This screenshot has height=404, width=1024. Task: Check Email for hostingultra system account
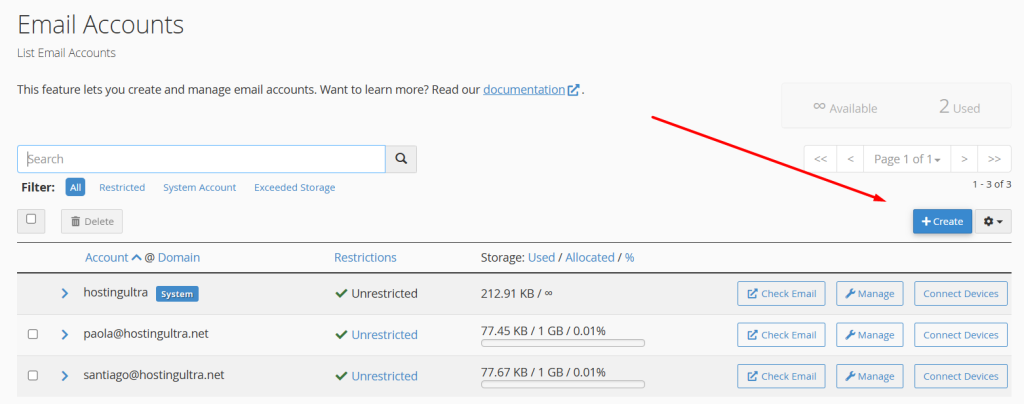(781, 293)
